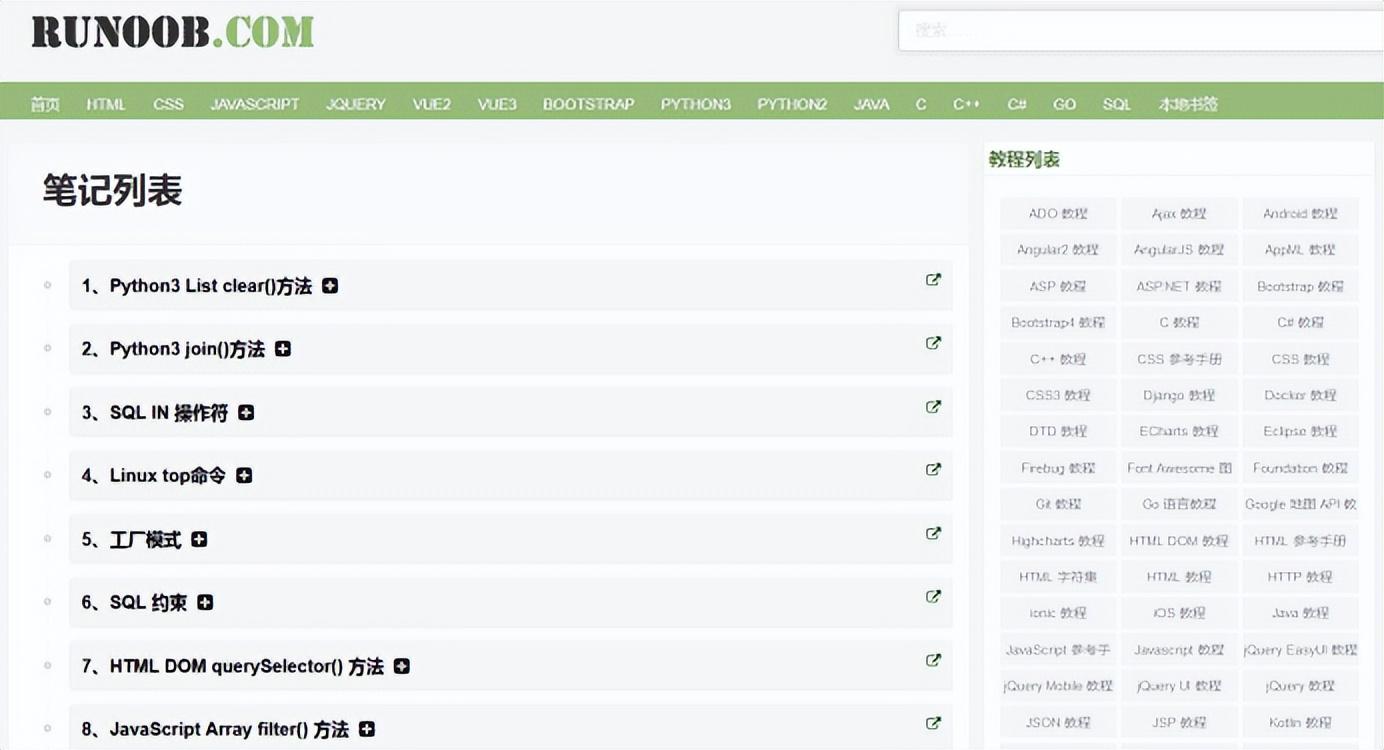Open the ADO 教程 tutorial link

click(1058, 214)
